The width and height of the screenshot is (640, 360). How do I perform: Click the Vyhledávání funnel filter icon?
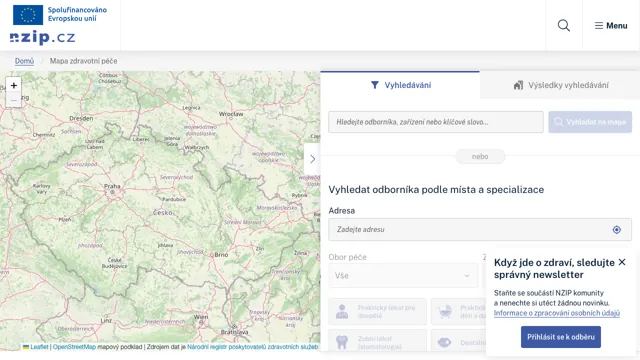[375, 85]
